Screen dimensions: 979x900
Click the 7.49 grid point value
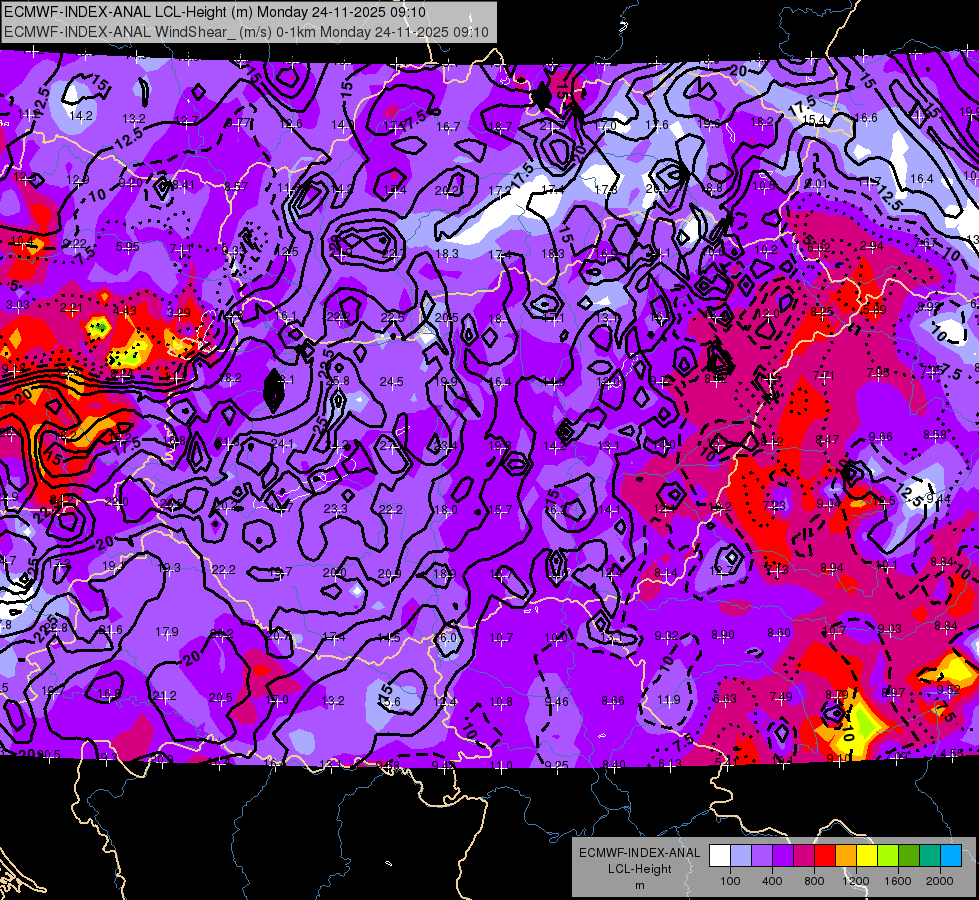coord(780,696)
